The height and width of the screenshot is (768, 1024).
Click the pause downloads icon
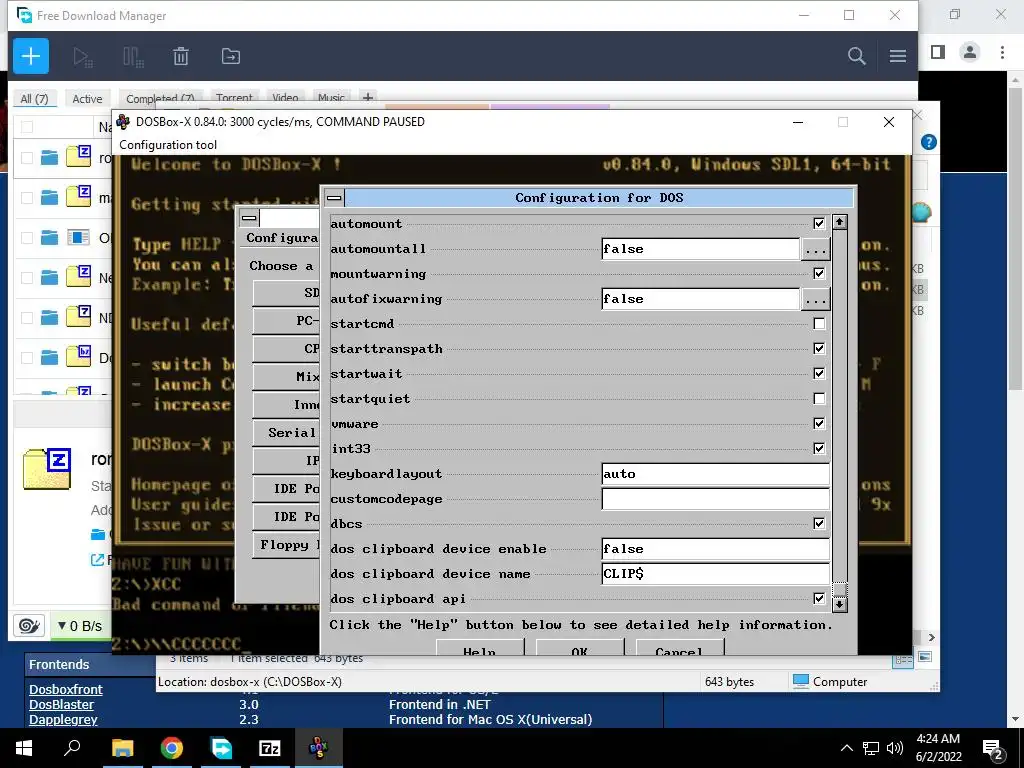[133, 57]
